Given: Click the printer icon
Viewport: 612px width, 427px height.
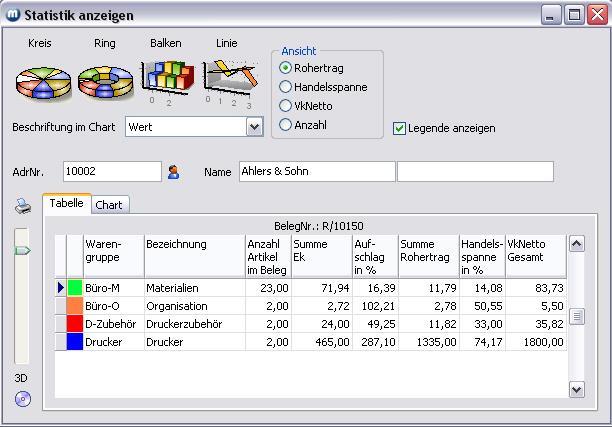Looking at the screenshot, I should tap(22, 206).
